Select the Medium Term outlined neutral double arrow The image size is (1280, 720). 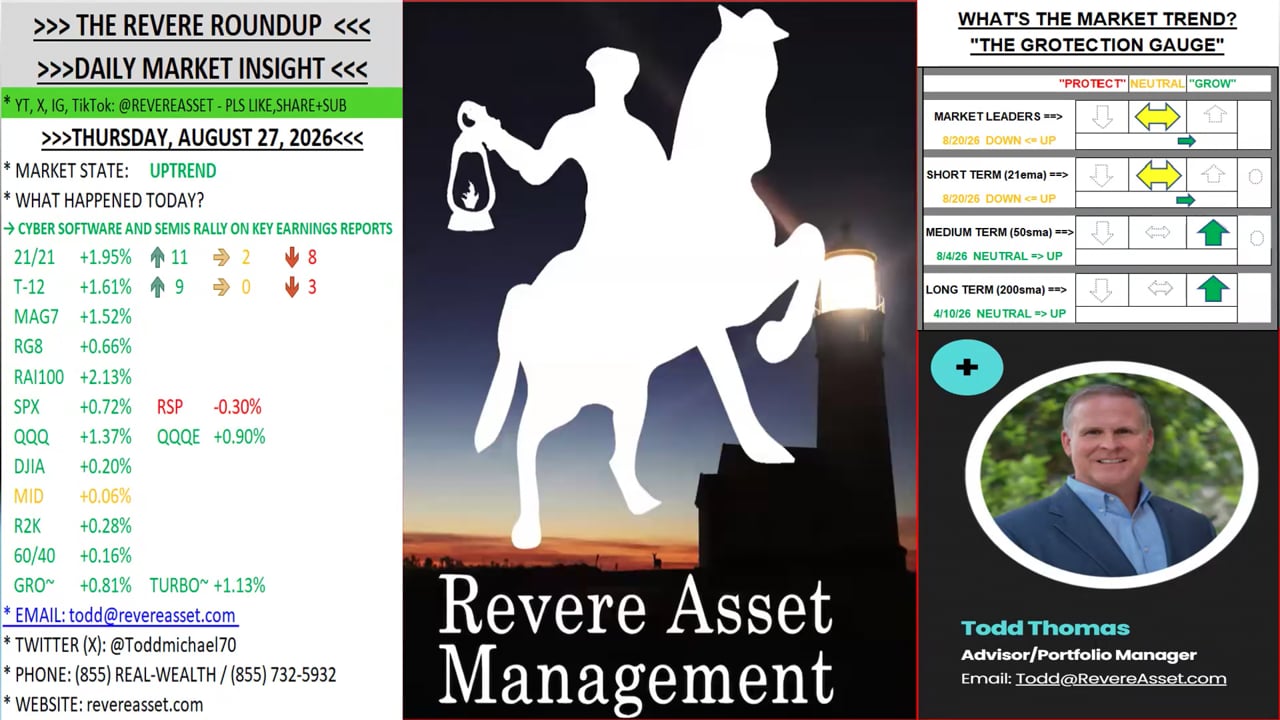coord(1158,232)
